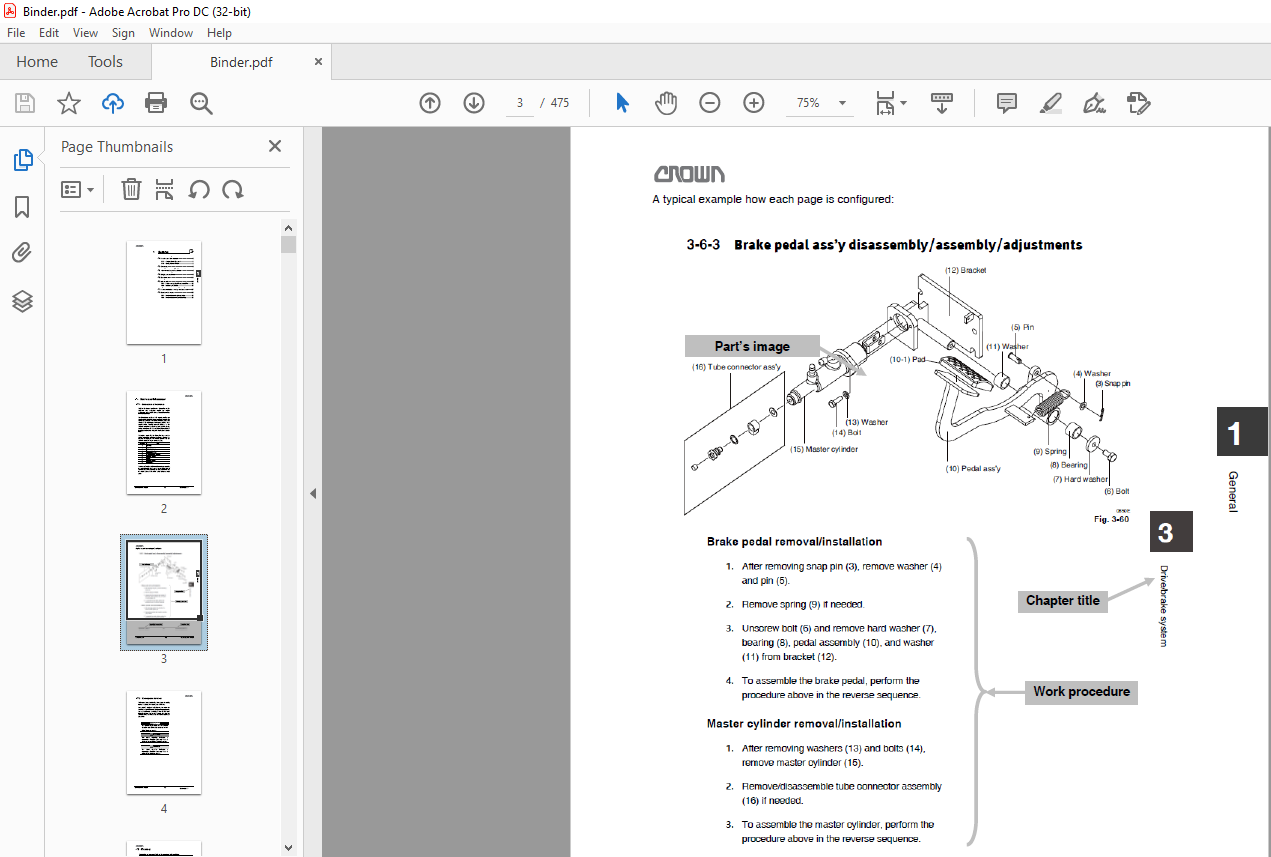Switch to the Home tab
1271x857 pixels.
37,62
